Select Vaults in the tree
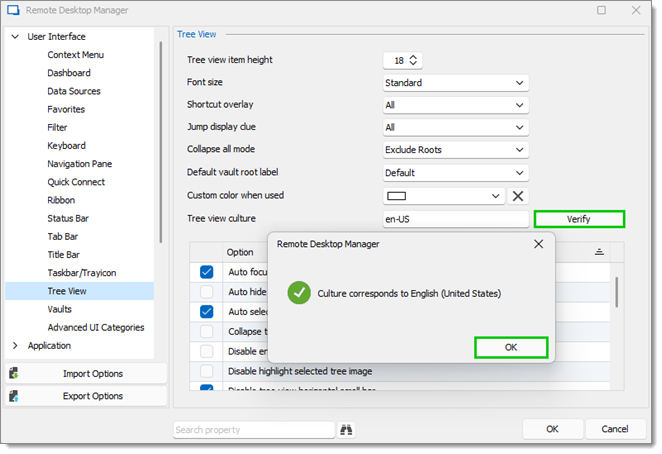The image size is (662, 454). 60,309
